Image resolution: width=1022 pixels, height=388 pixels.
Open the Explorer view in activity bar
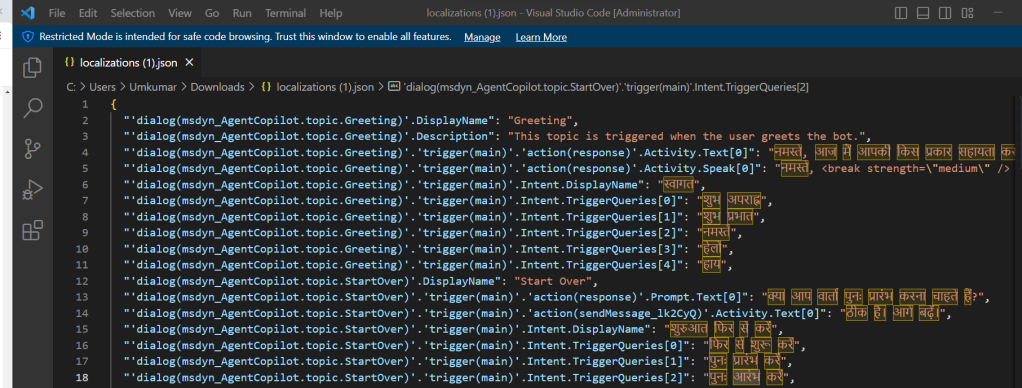point(33,68)
